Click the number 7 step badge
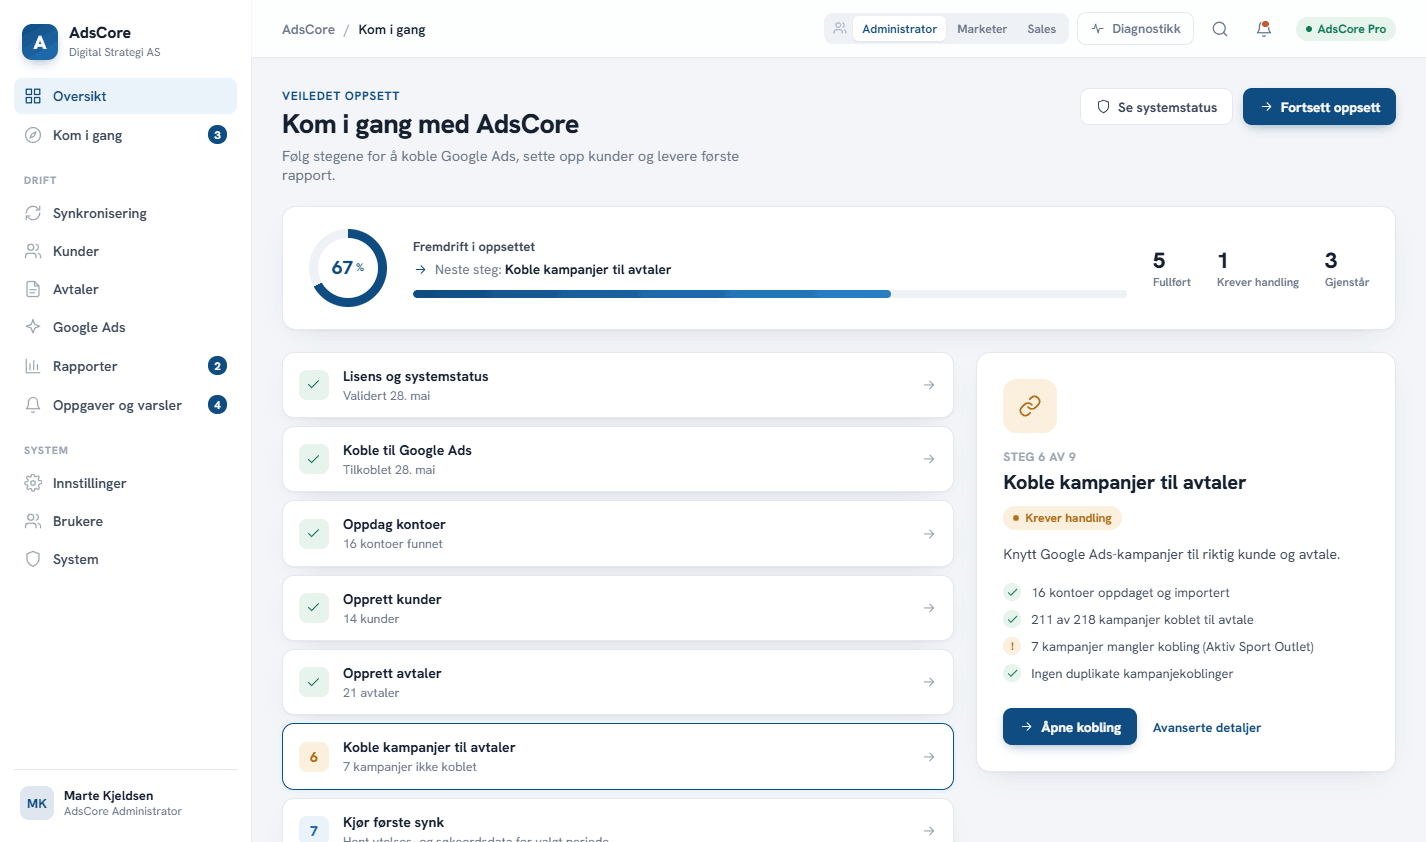This screenshot has height=842, width=1426. (x=314, y=830)
